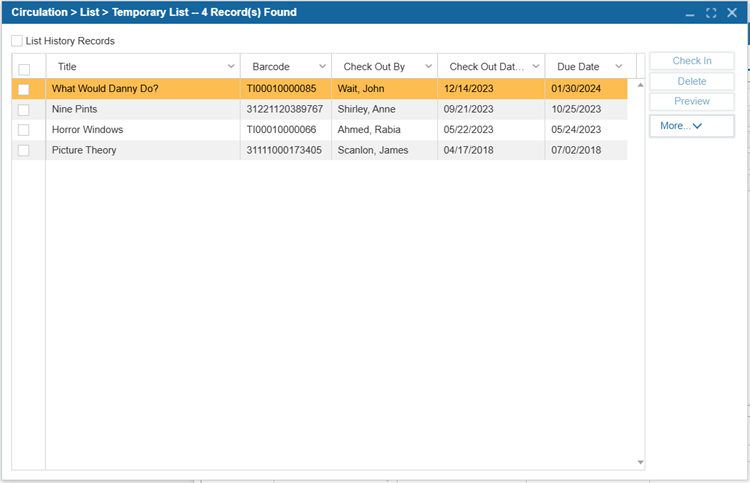Tick the select-all checkbox in table header
750x483 pixels.
(x=24, y=69)
